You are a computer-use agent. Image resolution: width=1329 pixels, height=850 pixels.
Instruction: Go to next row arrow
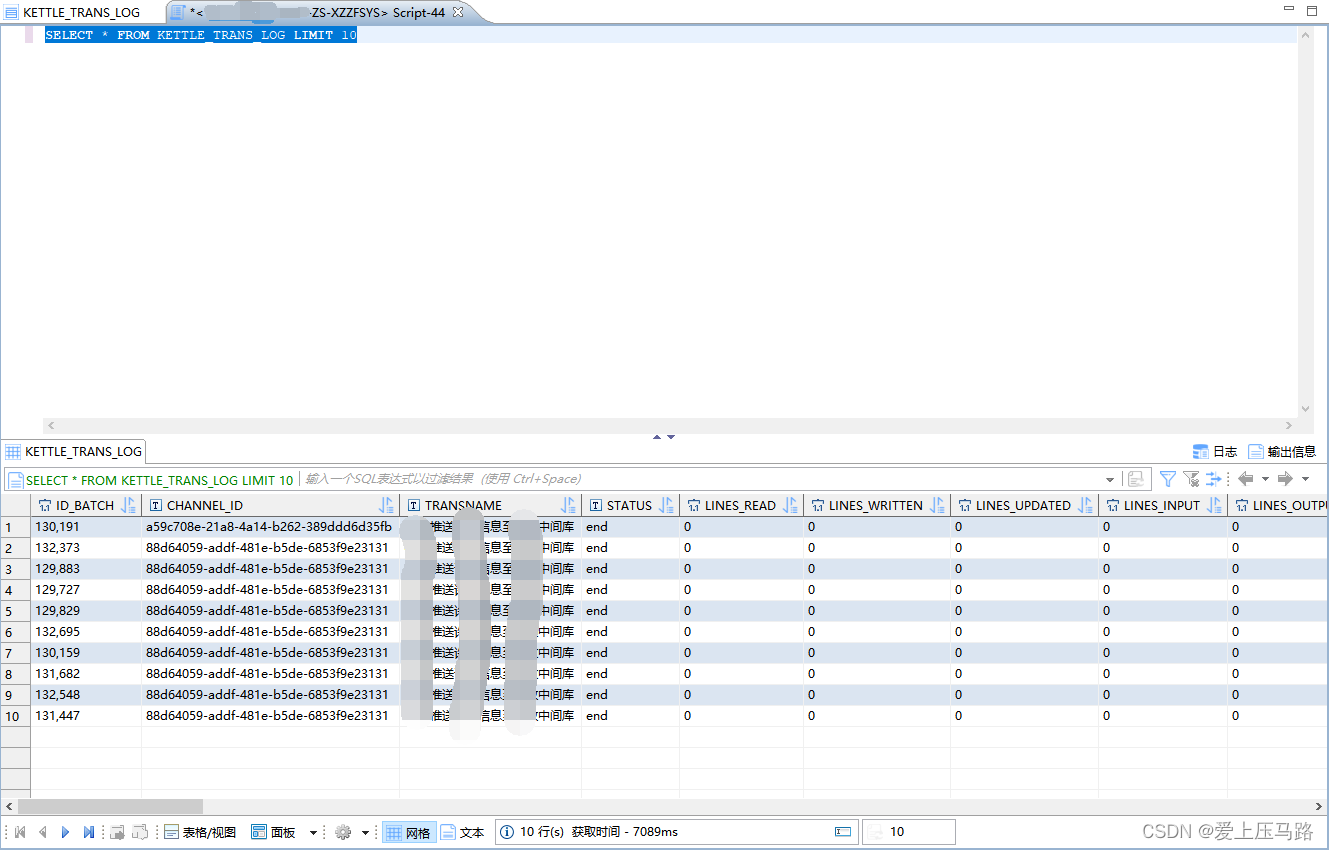tap(66, 832)
